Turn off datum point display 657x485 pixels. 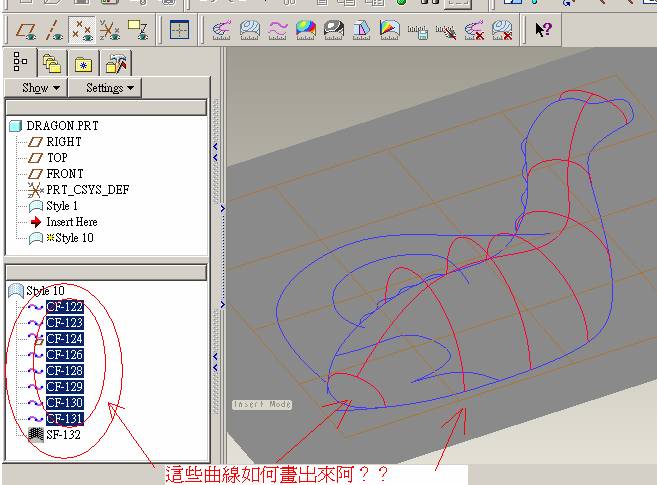[82, 30]
